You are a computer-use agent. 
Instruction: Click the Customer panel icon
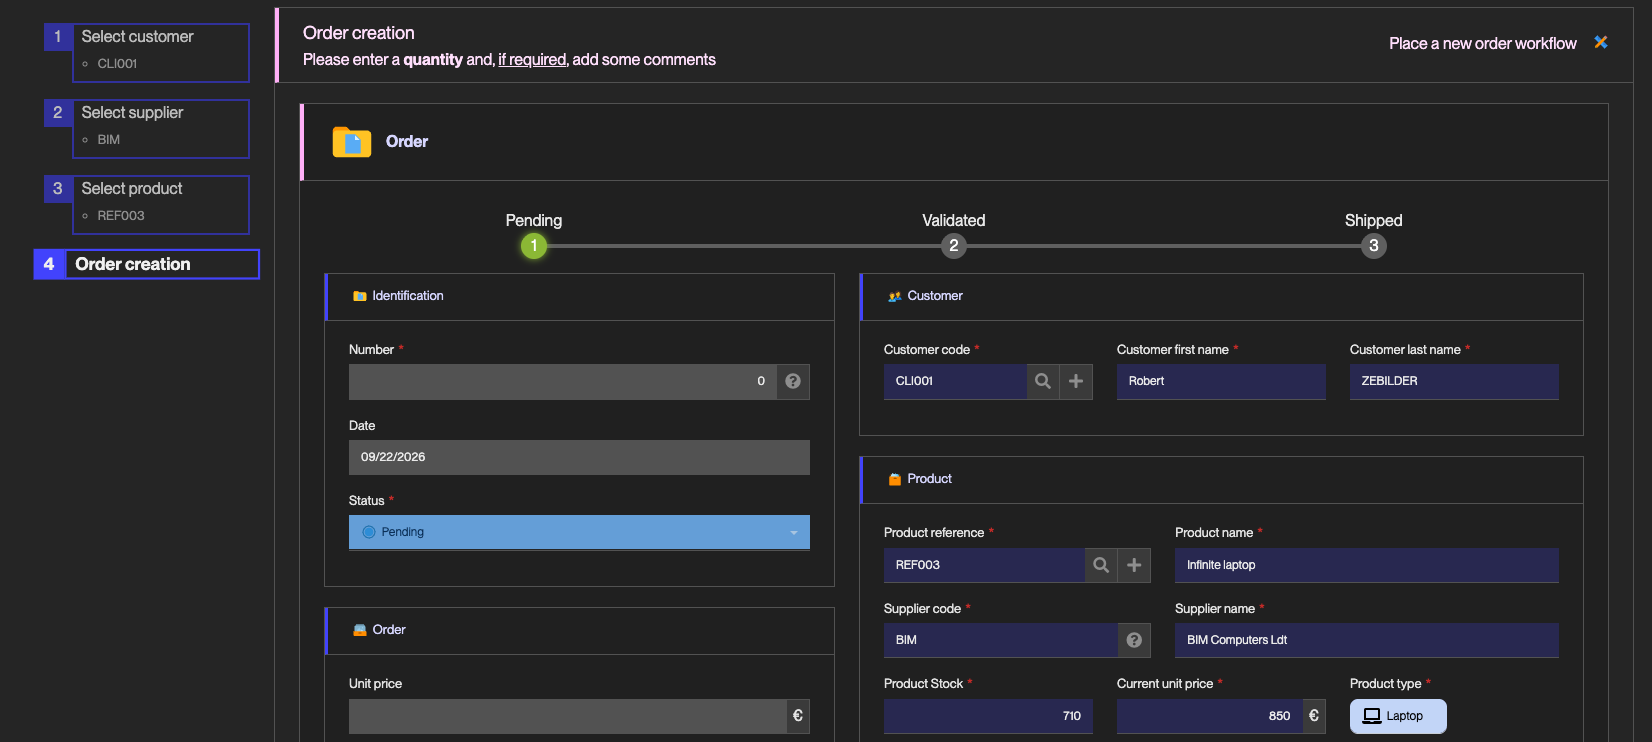click(x=895, y=296)
